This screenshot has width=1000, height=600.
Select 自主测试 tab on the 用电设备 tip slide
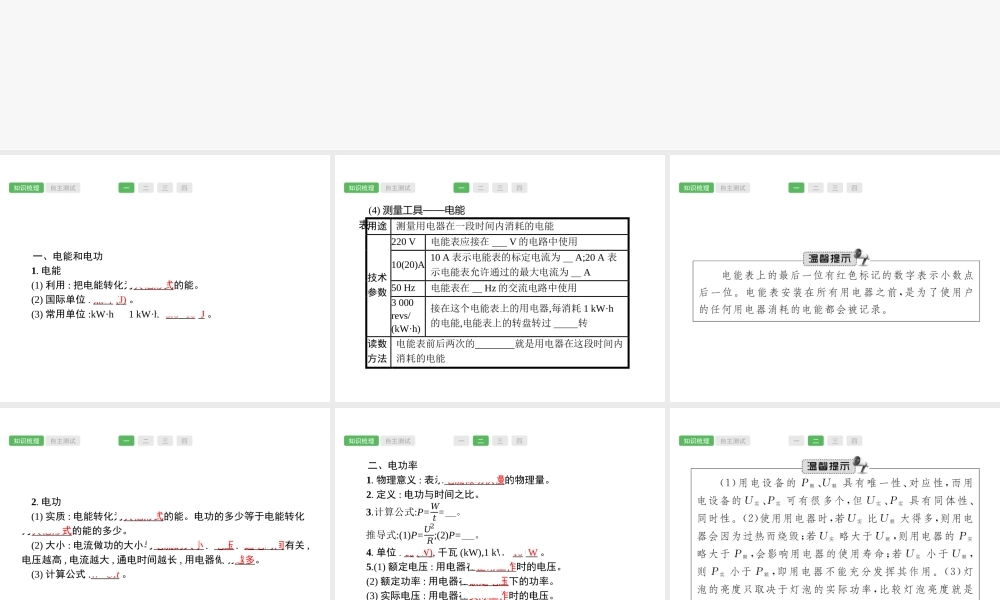[733, 441]
